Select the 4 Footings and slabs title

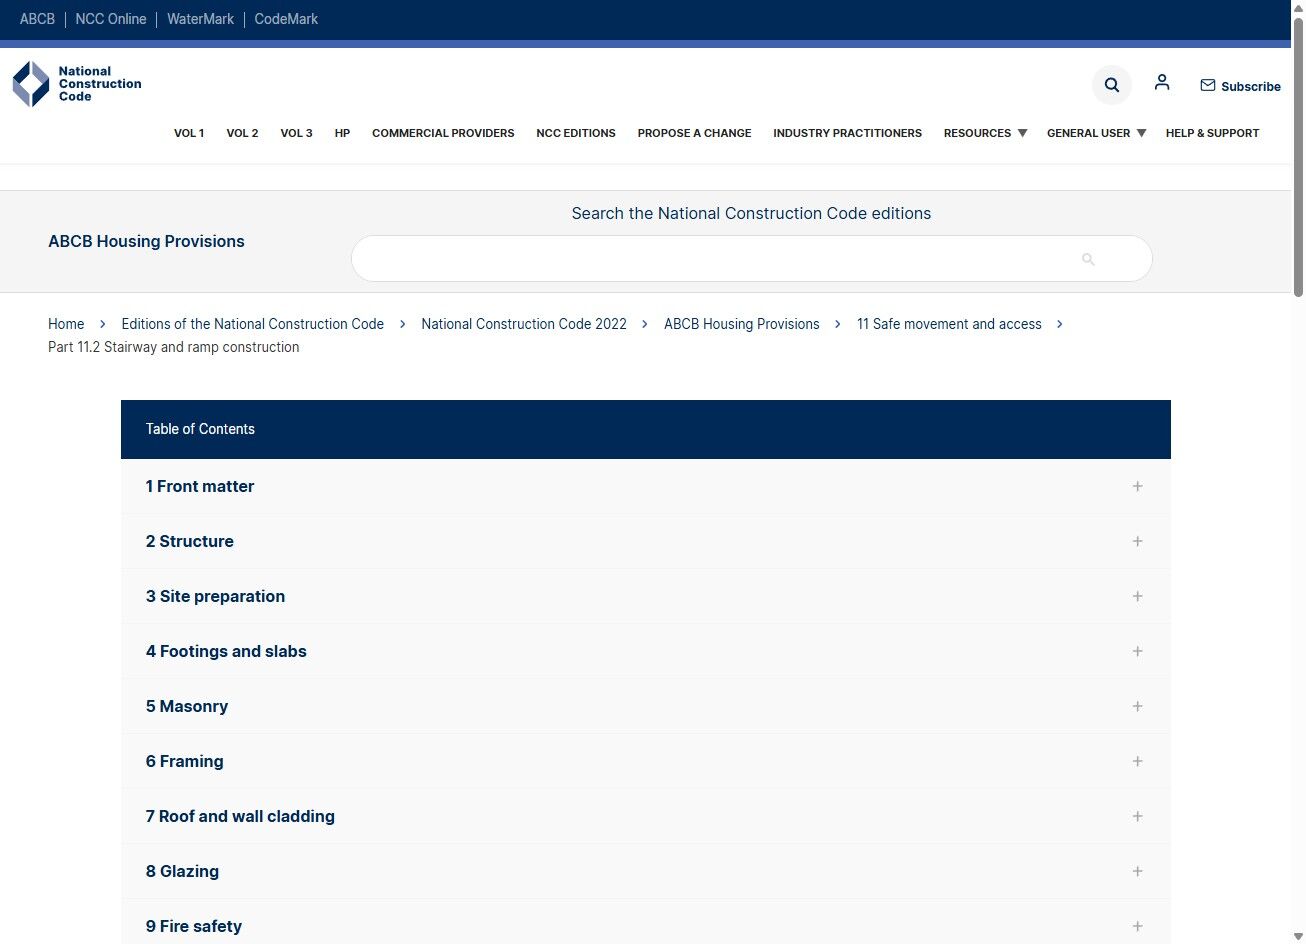pyautogui.click(x=226, y=651)
